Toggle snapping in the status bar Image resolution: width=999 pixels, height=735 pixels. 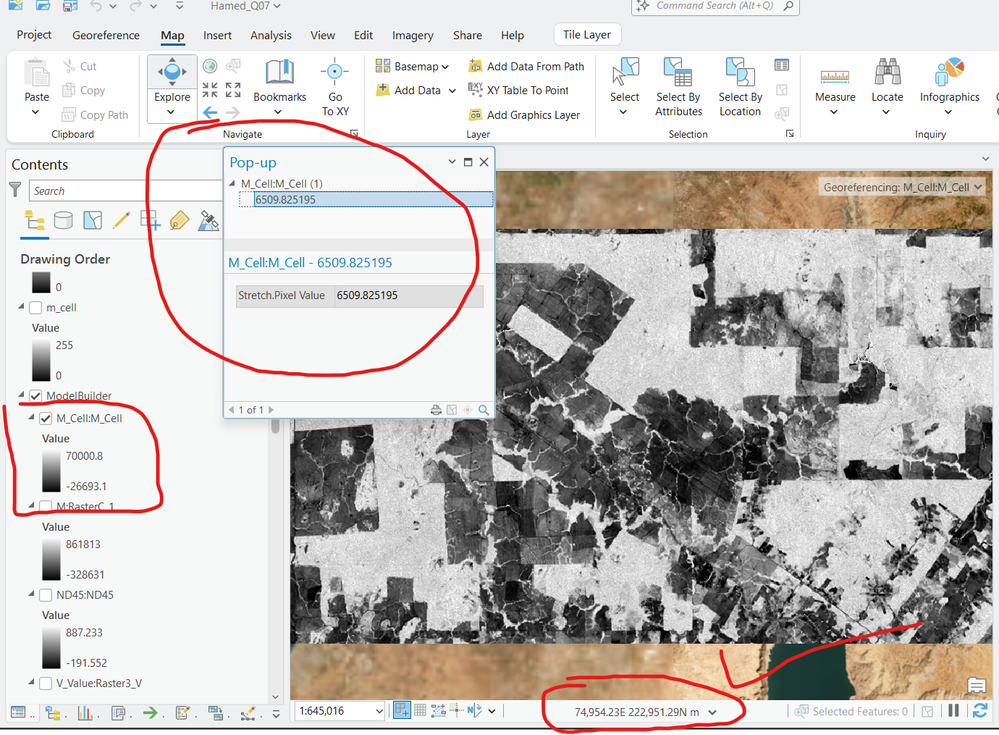(x=401, y=710)
